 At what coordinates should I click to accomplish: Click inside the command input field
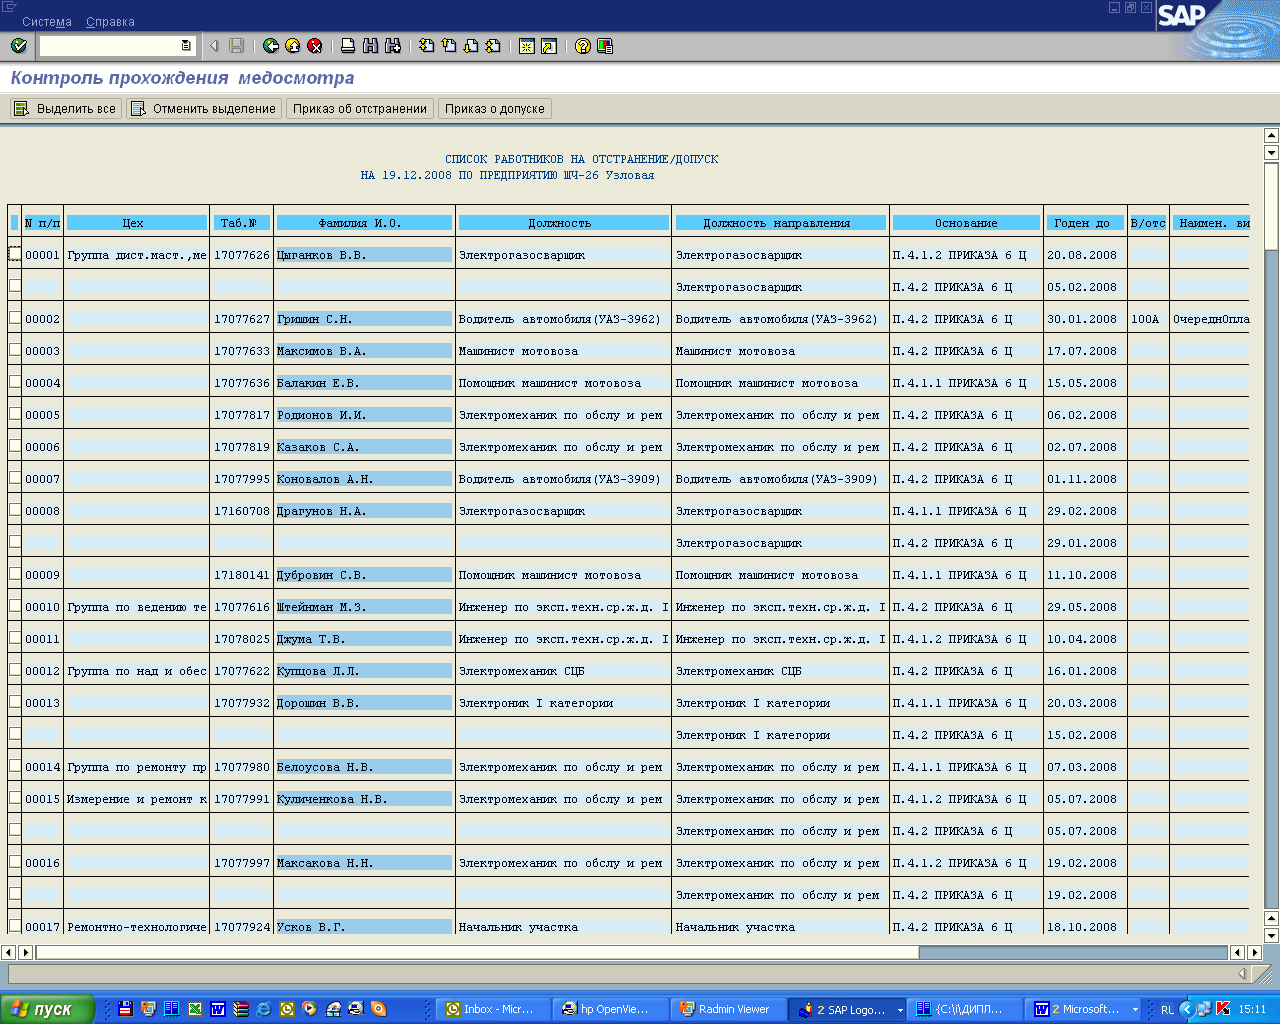[x=109, y=46]
